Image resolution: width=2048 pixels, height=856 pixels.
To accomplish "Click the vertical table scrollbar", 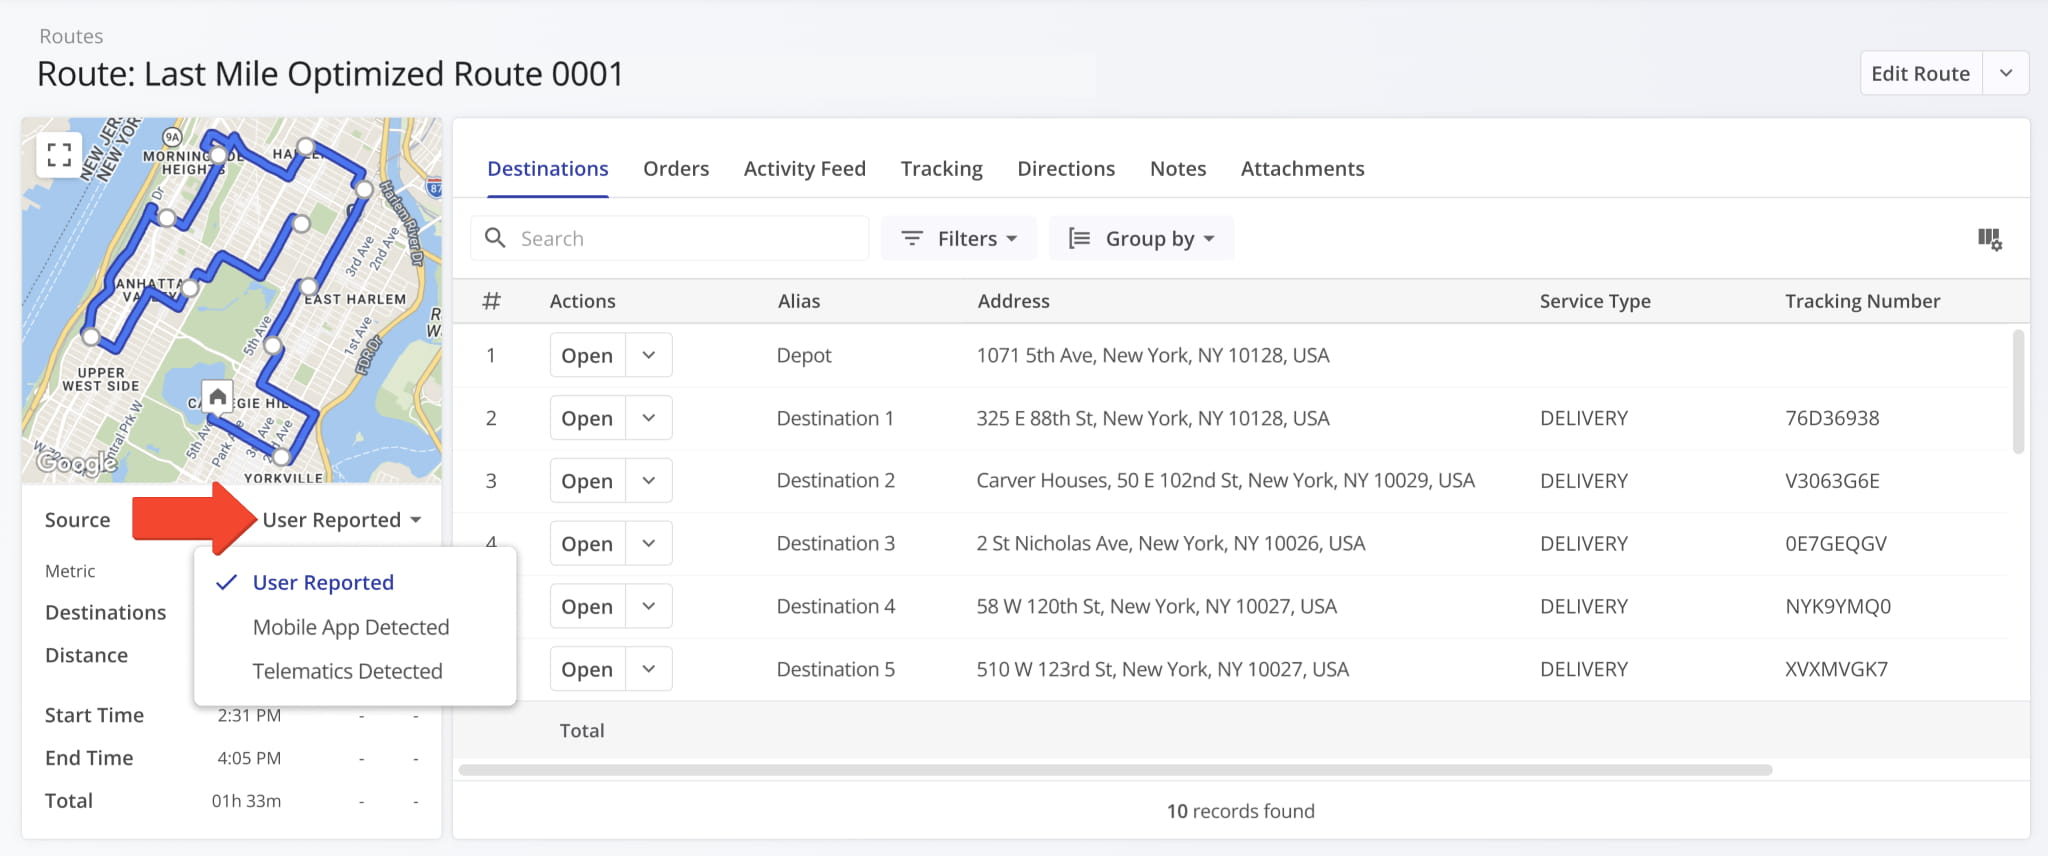I will pos(2018,392).
